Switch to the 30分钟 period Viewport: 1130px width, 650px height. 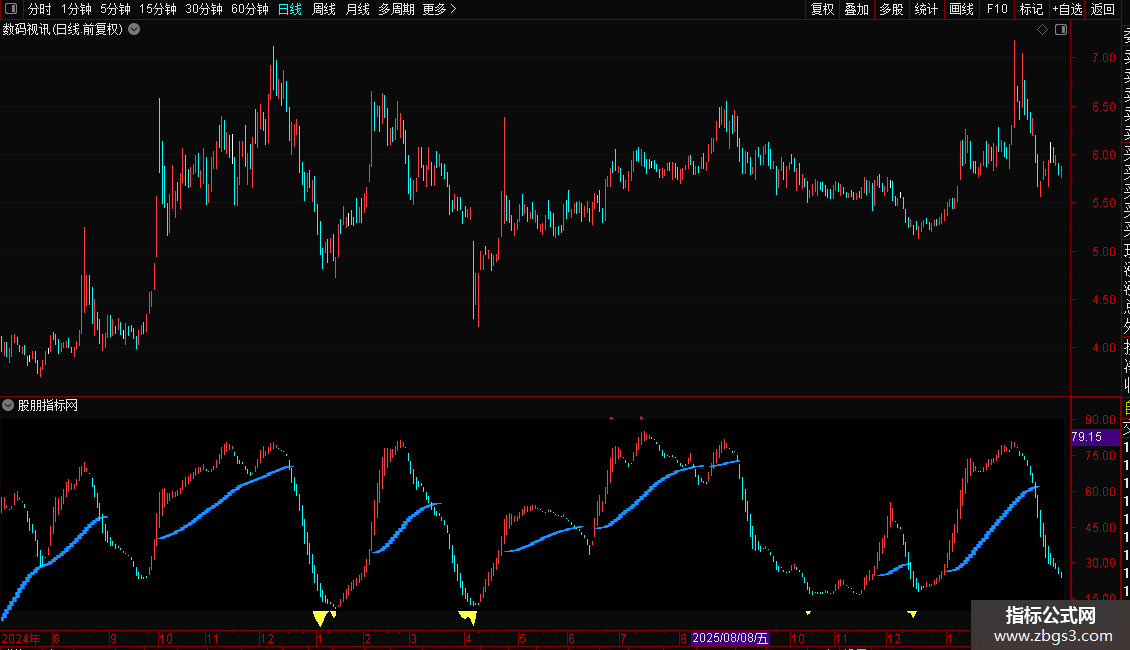204,9
